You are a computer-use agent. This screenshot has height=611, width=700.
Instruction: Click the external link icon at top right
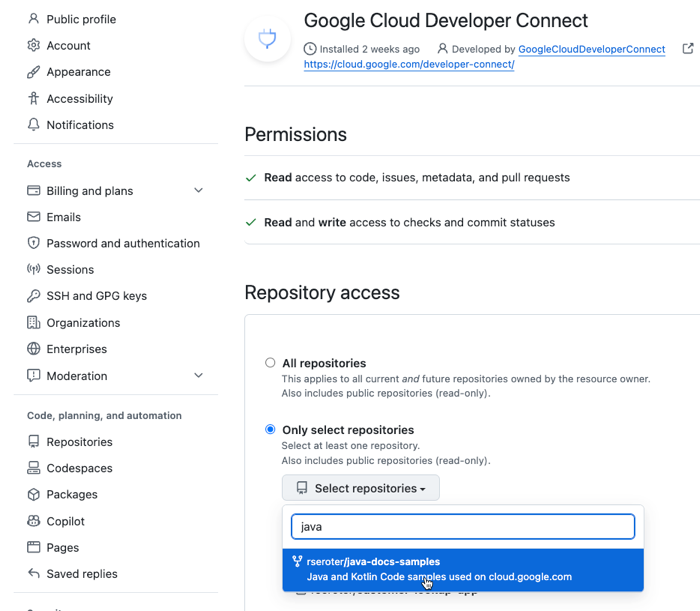(x=688, y=49)
